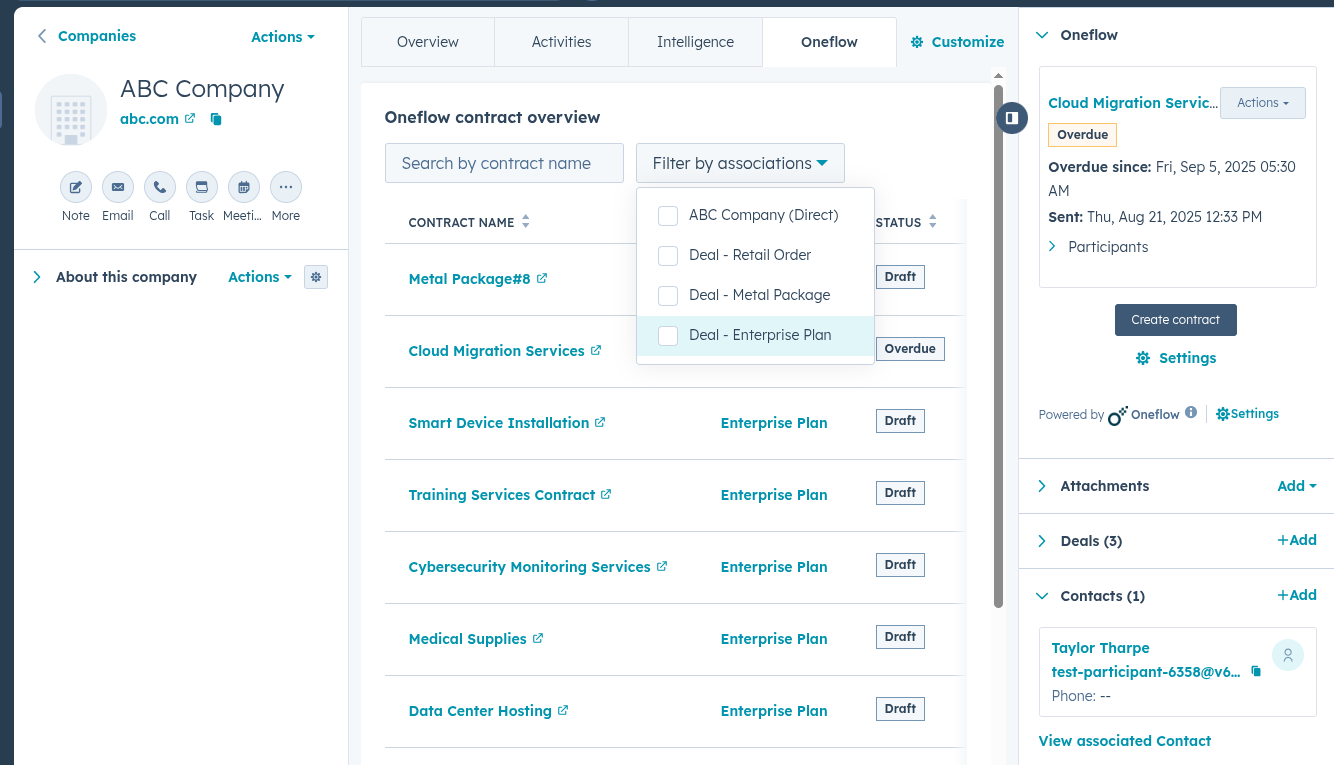The width and height of the screenshot is (1334, 765).
Task: Open Settings link next to Powered by Oneflow
Action: point(1247,414)
